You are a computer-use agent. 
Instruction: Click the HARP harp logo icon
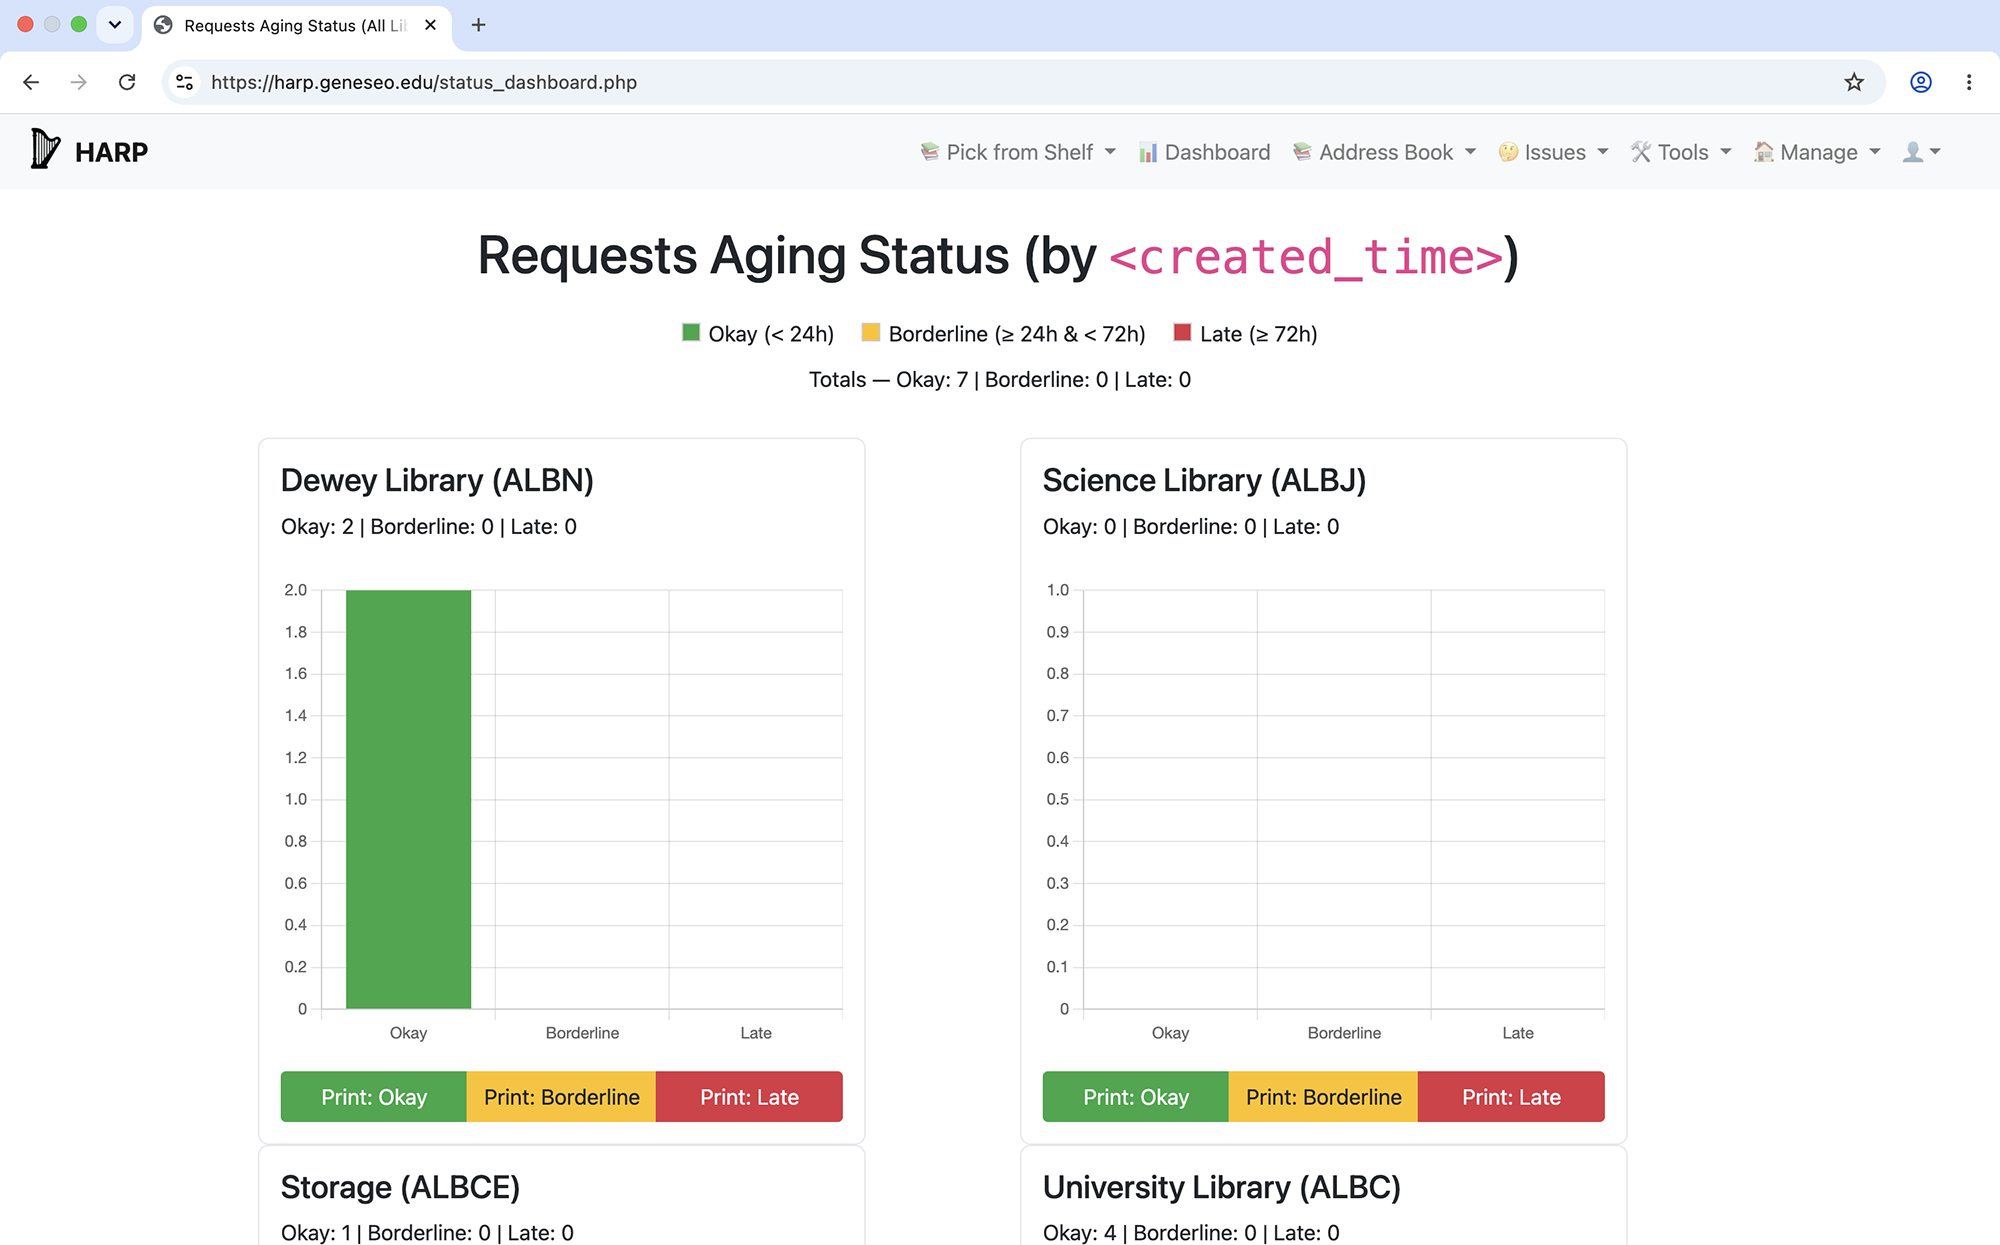point(45,149)
